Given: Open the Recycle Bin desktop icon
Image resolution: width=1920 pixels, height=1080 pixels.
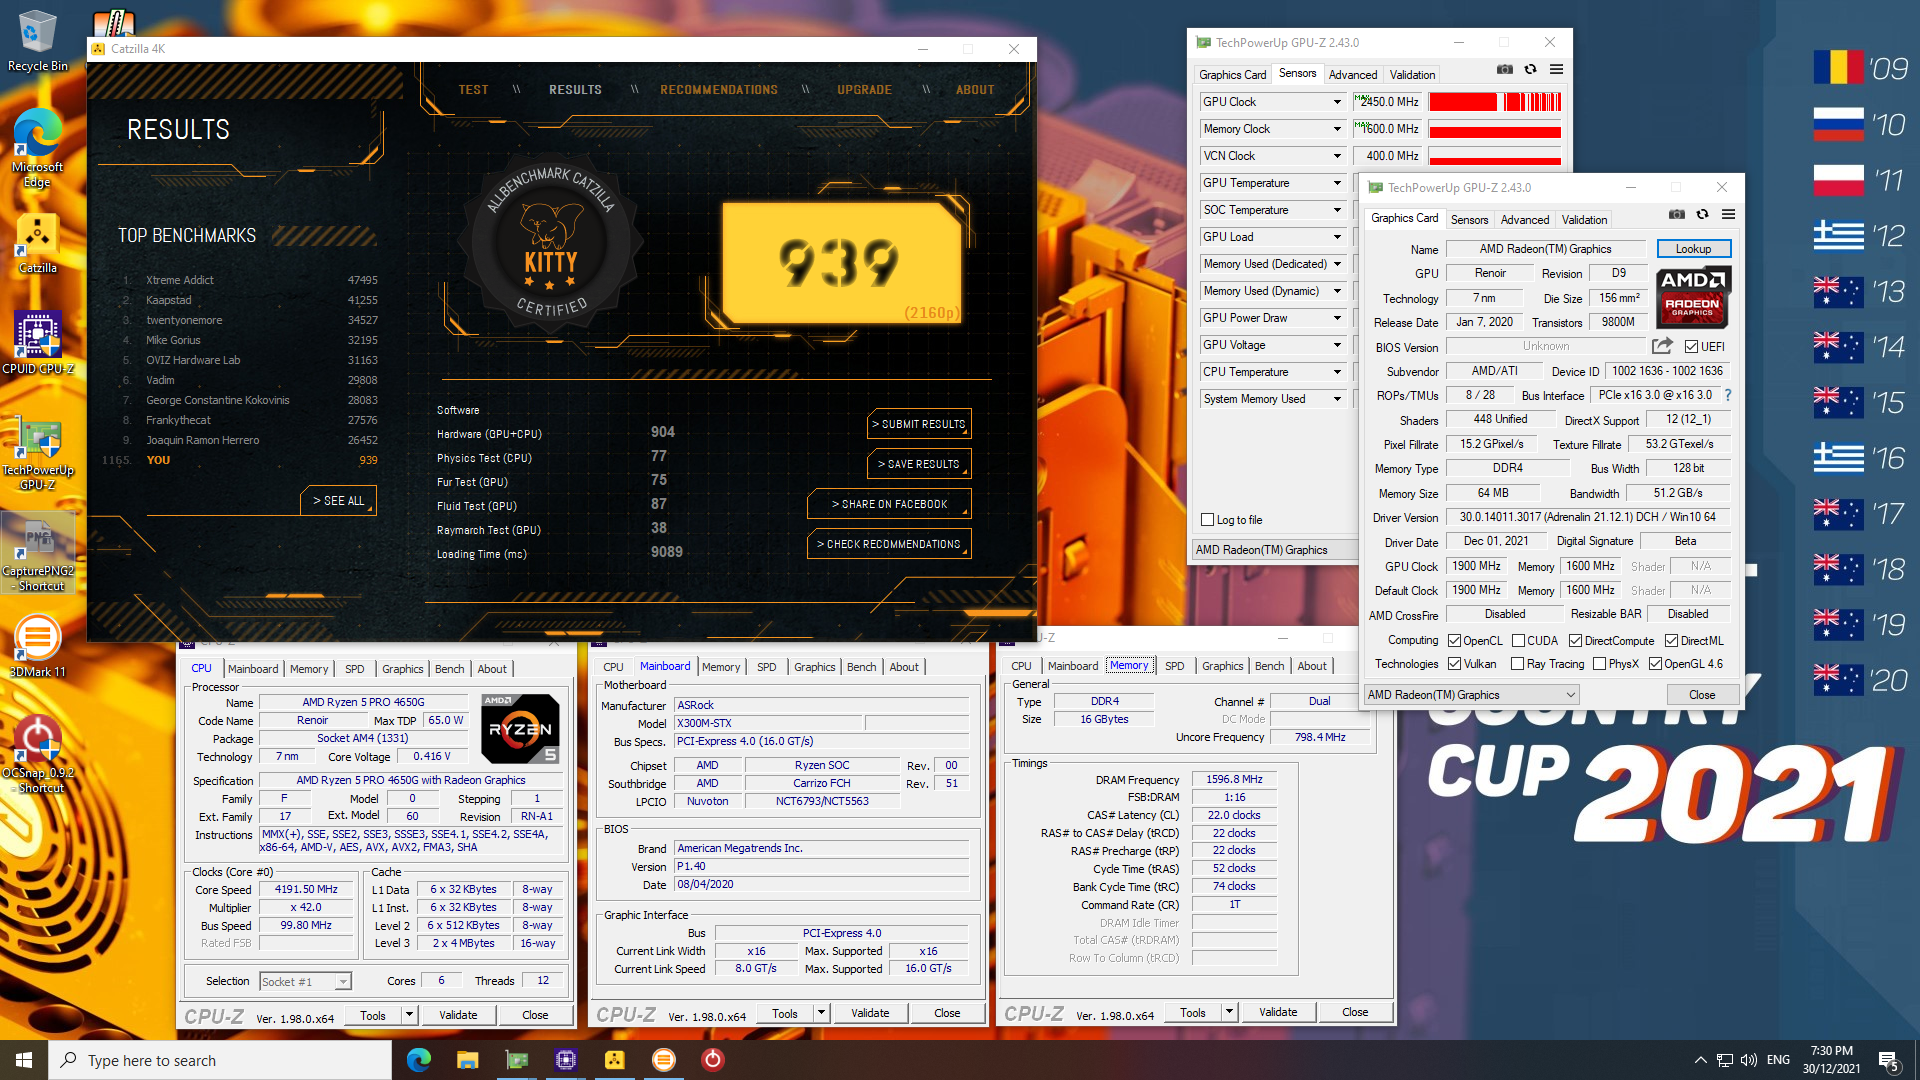Looking at the screenshot, I should click(37, 40).
